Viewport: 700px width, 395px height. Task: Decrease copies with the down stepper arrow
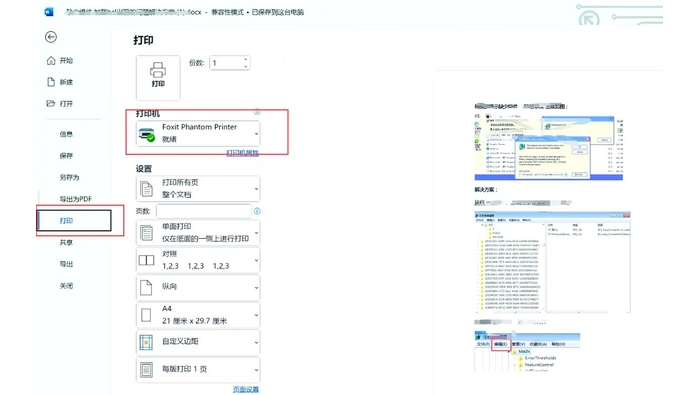point(246,67)
